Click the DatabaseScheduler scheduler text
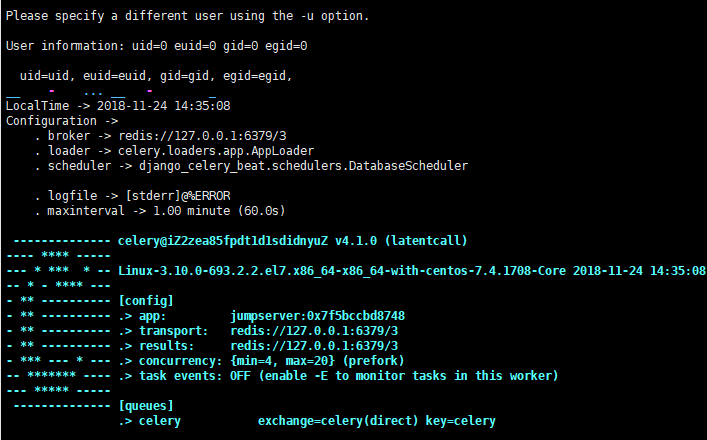Screen dimensions: 707x440 click(300, 166)
